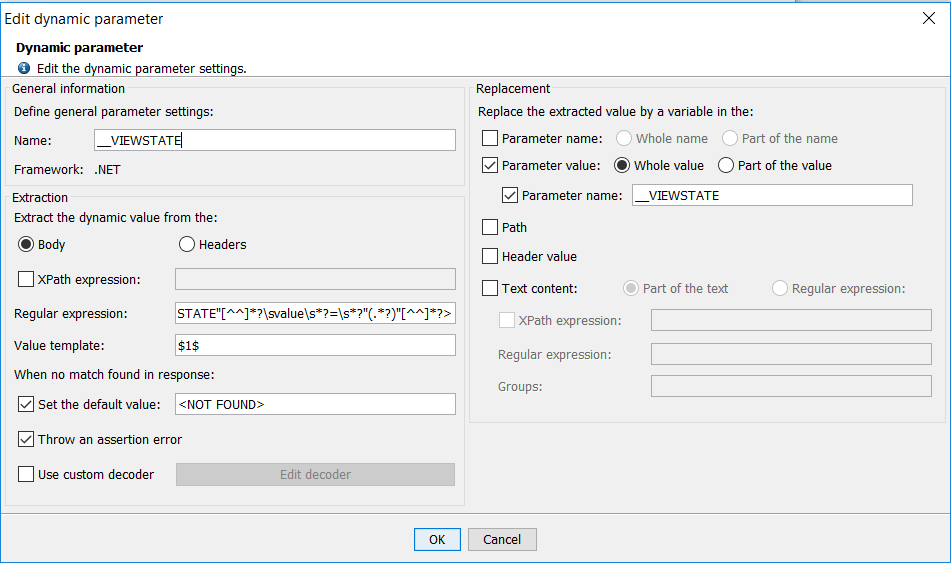Enable the XPath expression checkbox in Extraction
The width and height of the screenshot is (951, 563).
click(x=26, y=279)
